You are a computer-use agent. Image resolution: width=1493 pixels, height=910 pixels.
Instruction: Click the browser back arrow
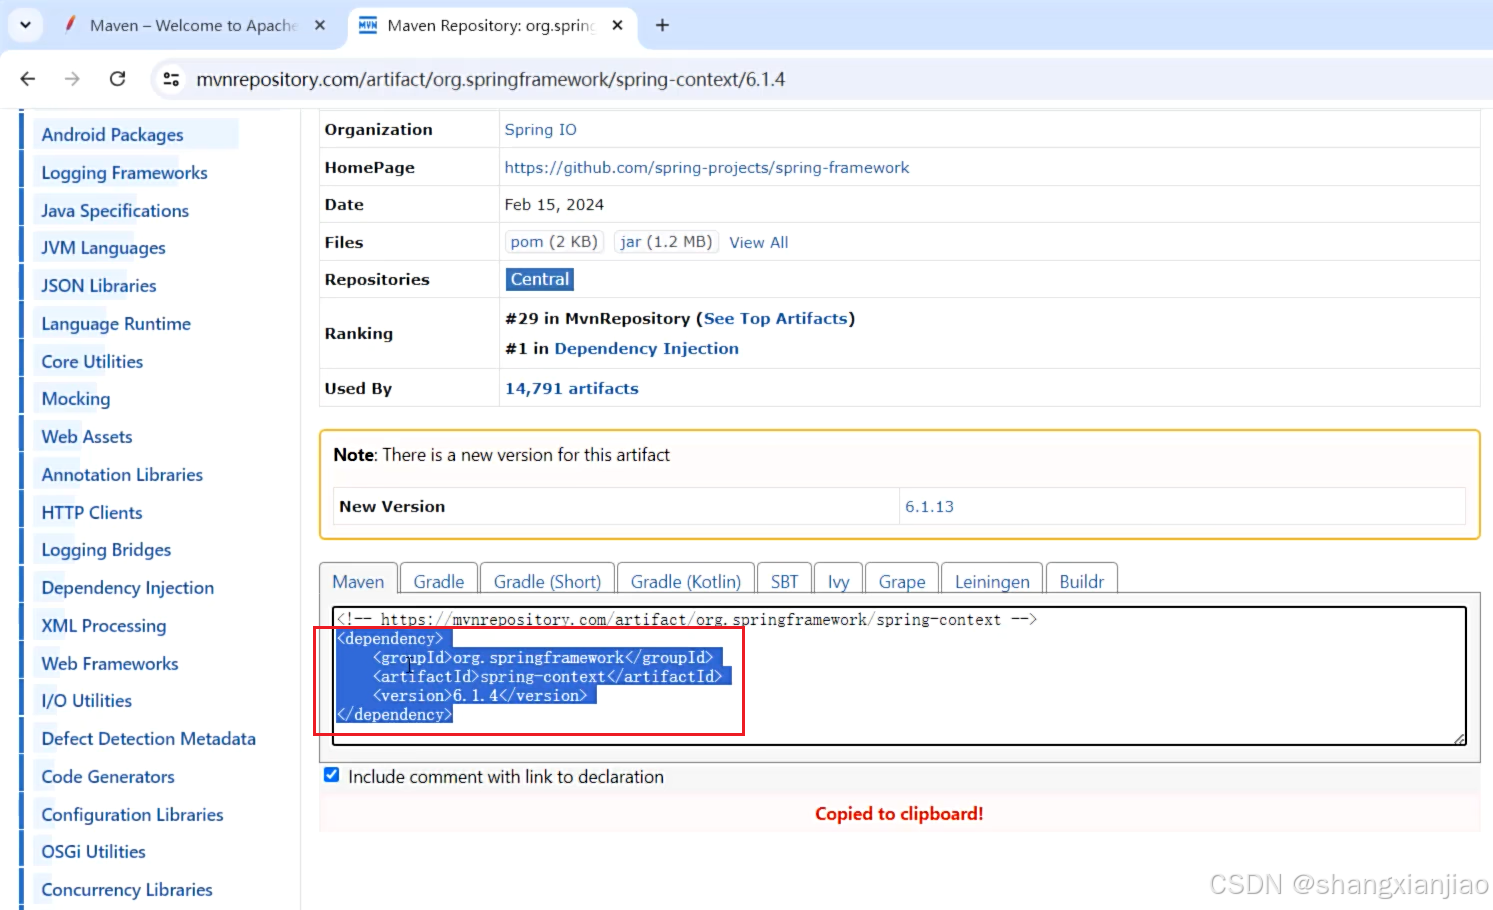click(28, 79)
